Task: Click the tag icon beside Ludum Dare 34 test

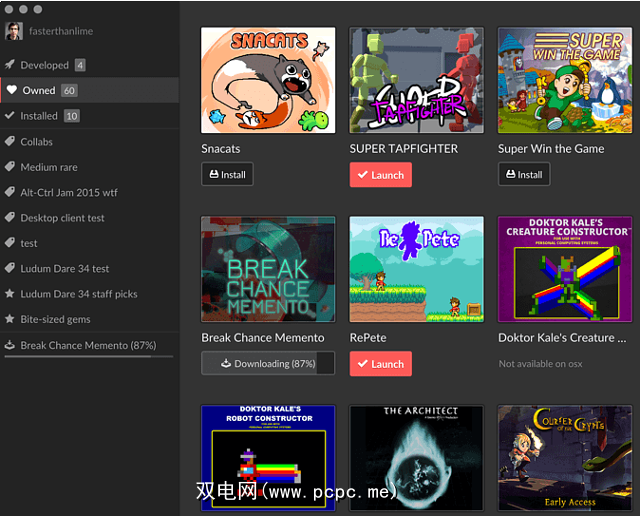Action: coord(10,268)
